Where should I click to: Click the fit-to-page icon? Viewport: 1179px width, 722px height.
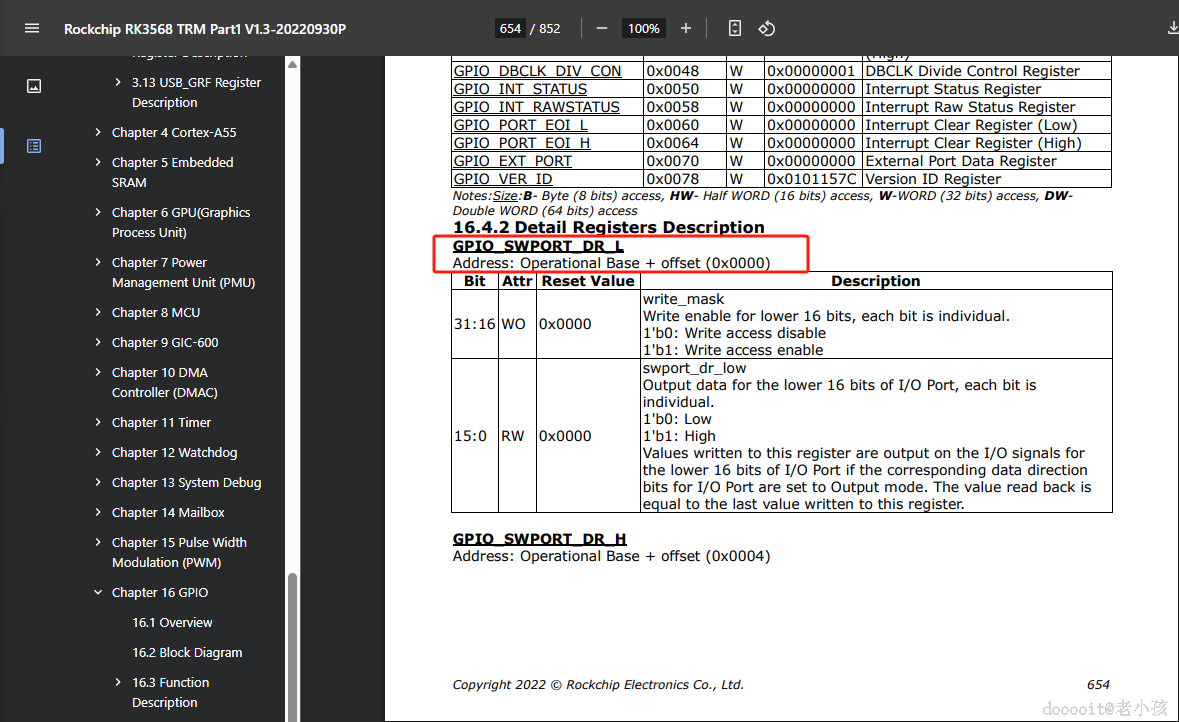click(x=735, y=29)
